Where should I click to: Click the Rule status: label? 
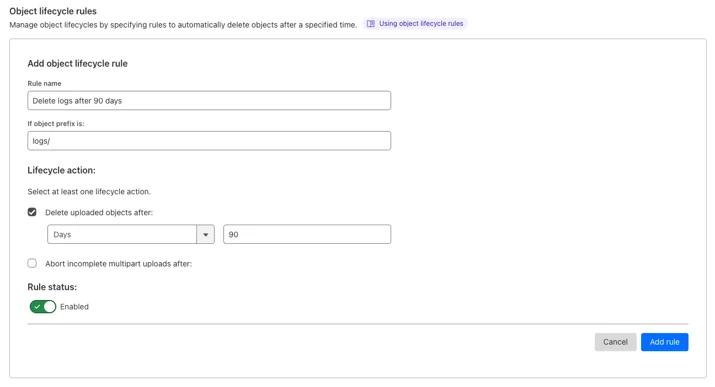[52, 287]
